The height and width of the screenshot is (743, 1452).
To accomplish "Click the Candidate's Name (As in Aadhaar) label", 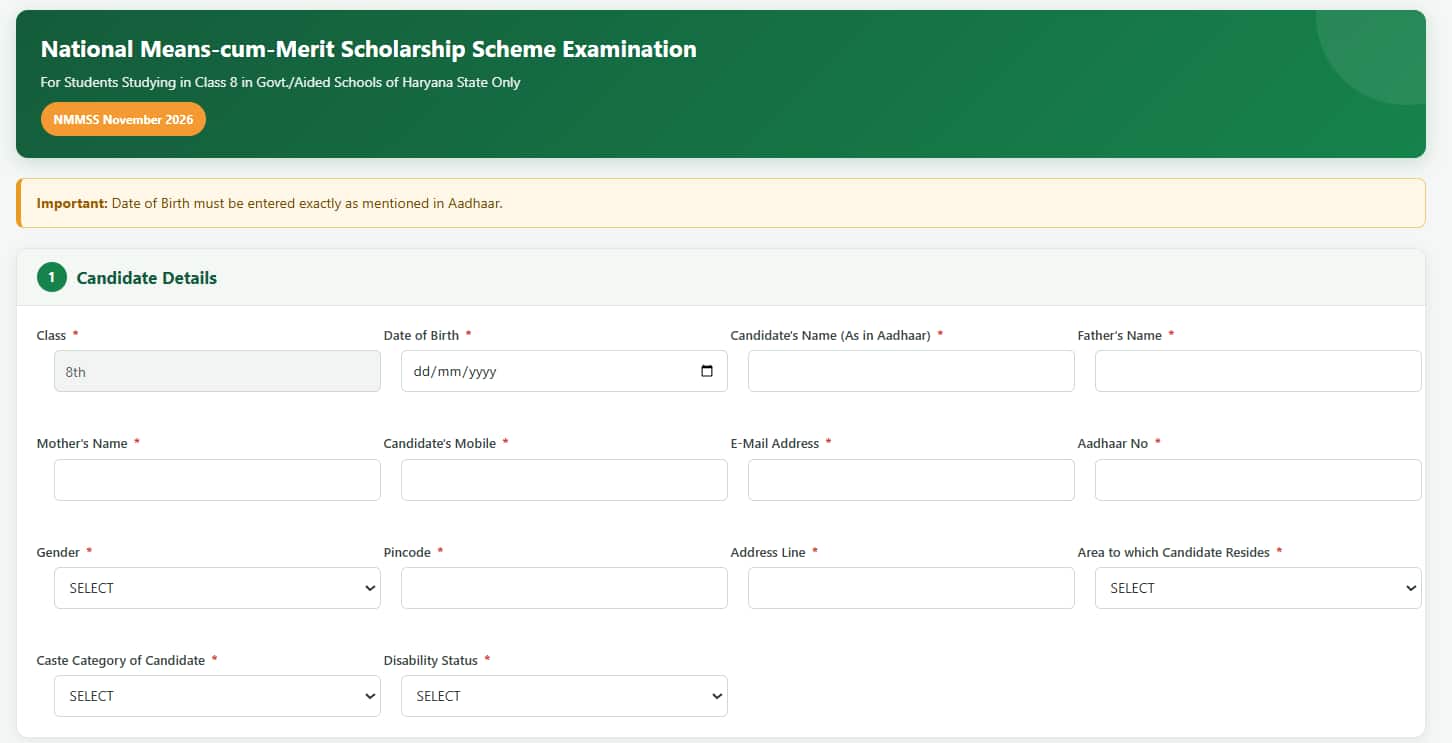I will 831,335.
